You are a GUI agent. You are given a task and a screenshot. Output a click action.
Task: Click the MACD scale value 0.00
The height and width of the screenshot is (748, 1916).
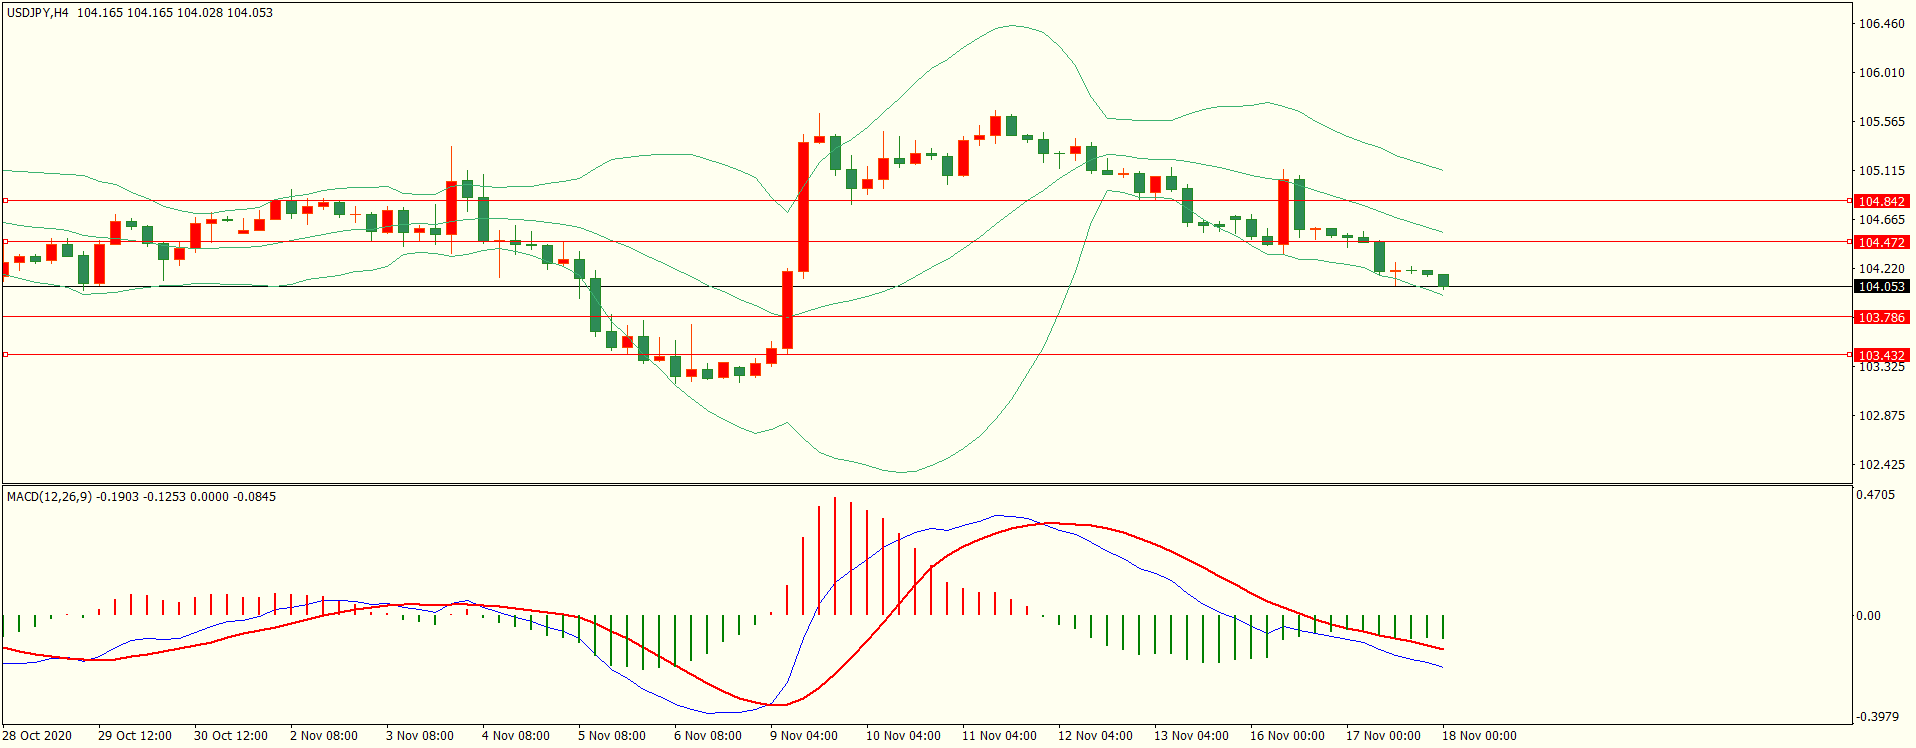tap(1868, 616)
